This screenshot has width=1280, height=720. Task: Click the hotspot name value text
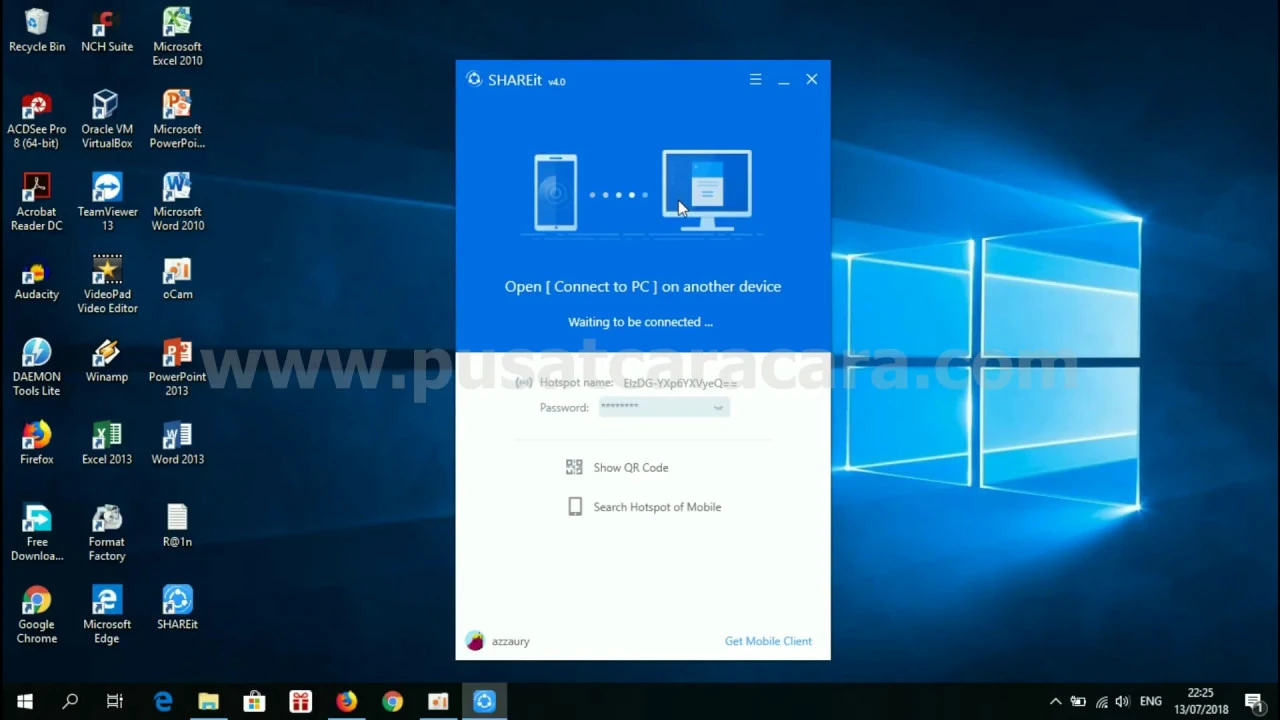pos(680,383)
